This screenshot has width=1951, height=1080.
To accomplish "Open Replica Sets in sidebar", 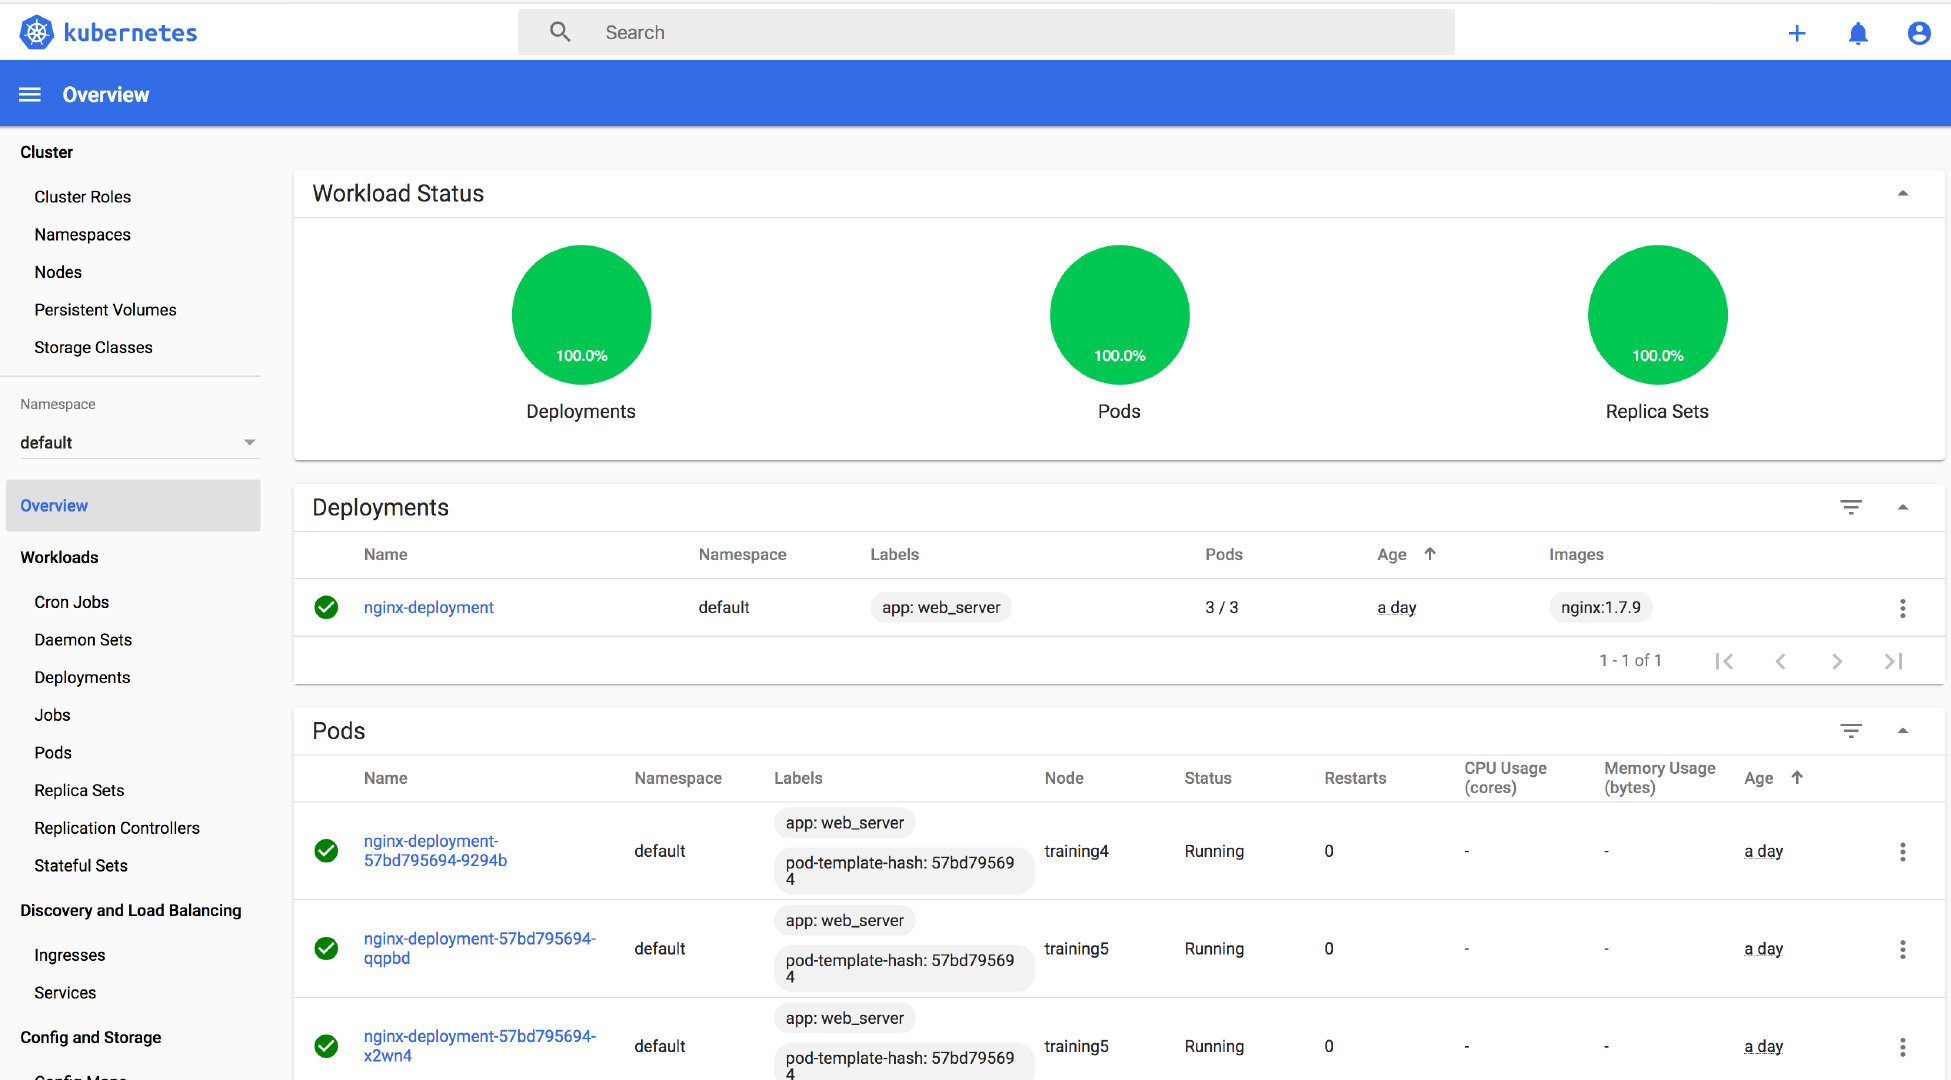I will [x=79, y=790].
